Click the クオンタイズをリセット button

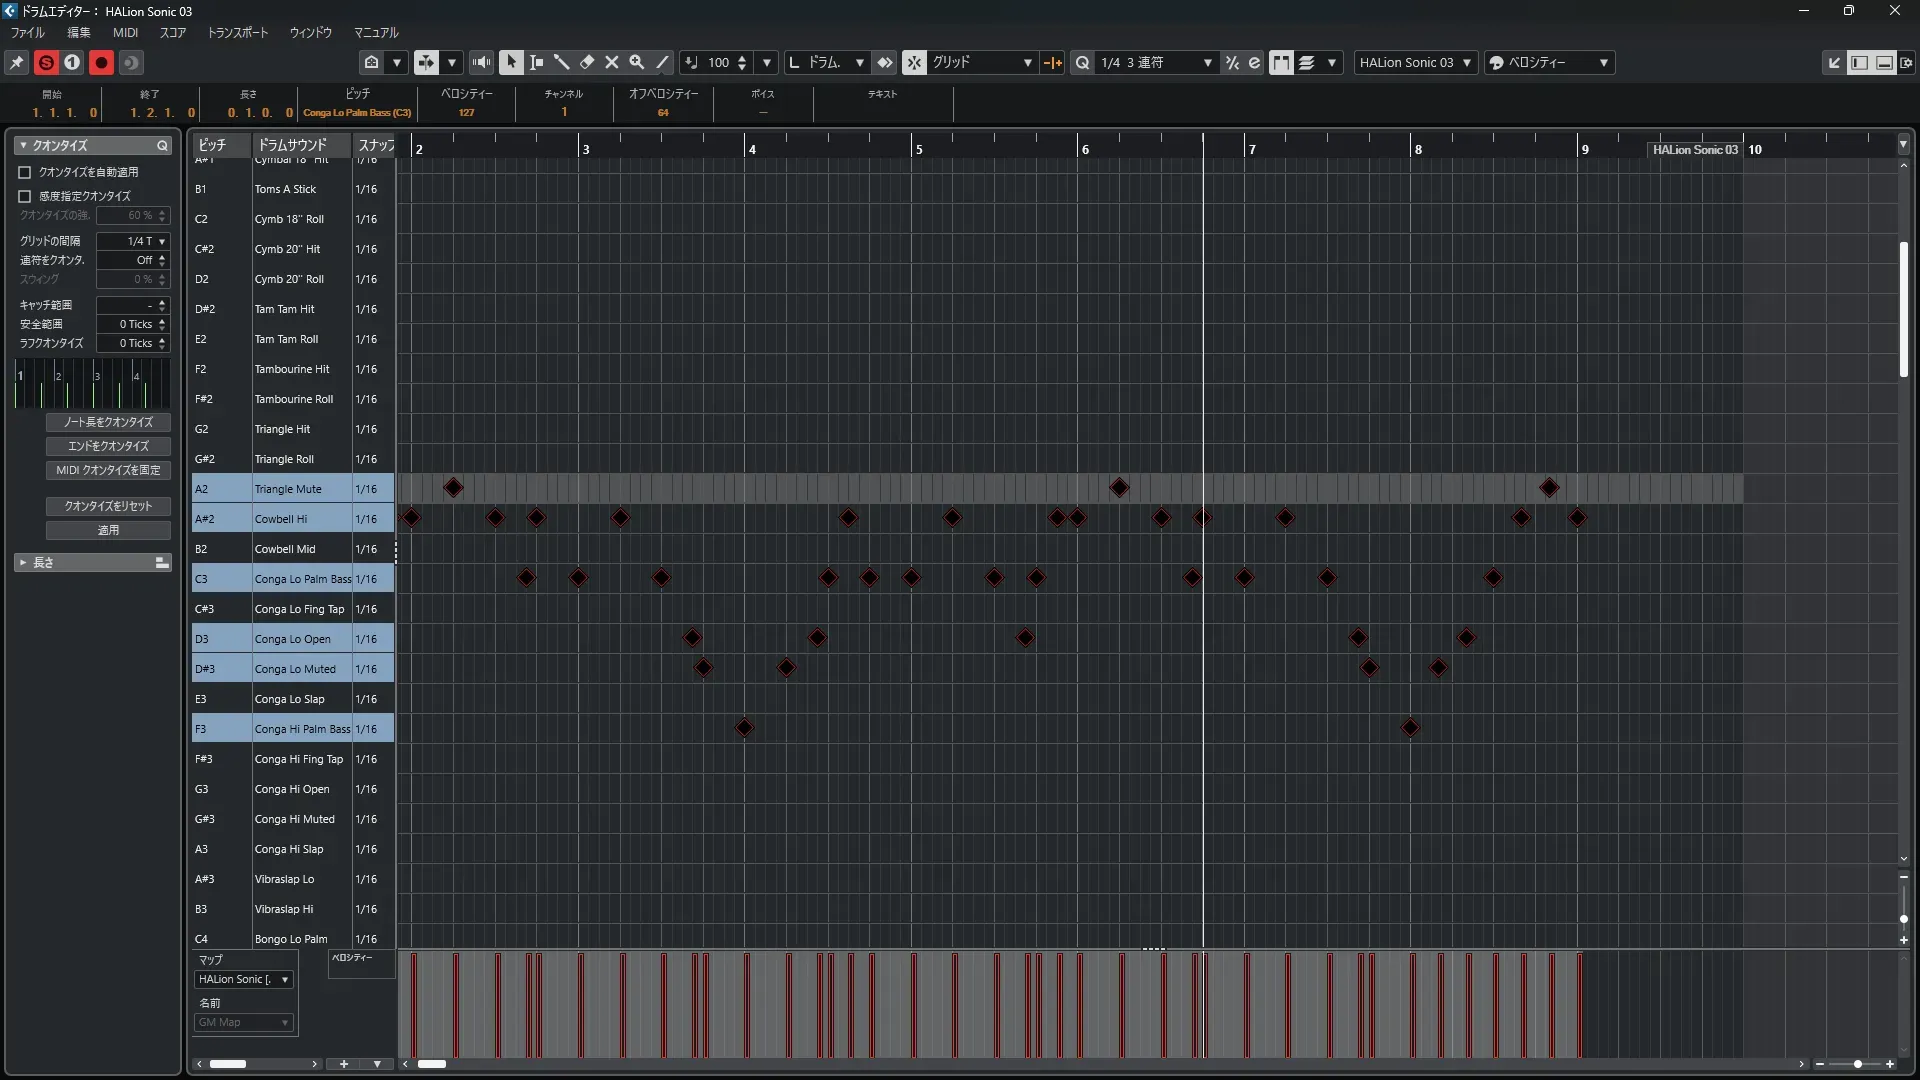point(108,506)
